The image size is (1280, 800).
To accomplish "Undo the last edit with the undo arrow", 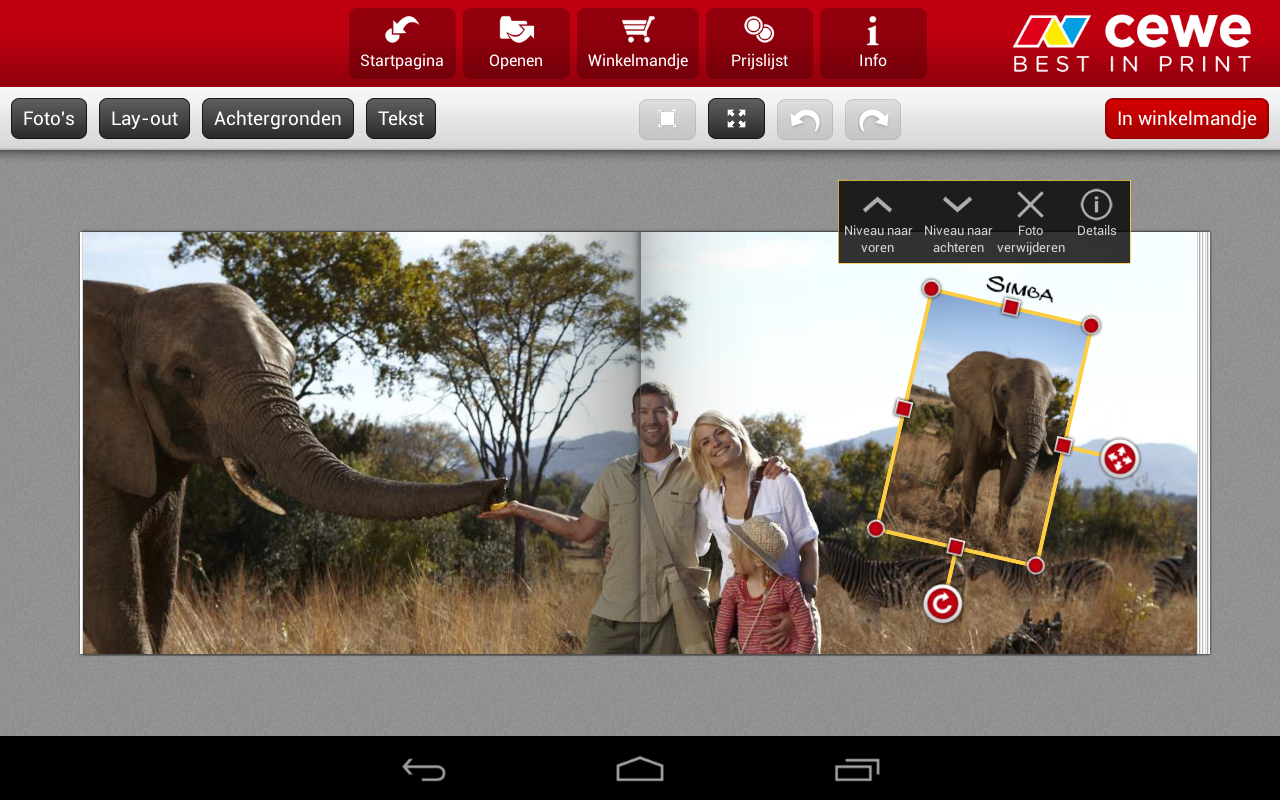I will pos(804,118).
